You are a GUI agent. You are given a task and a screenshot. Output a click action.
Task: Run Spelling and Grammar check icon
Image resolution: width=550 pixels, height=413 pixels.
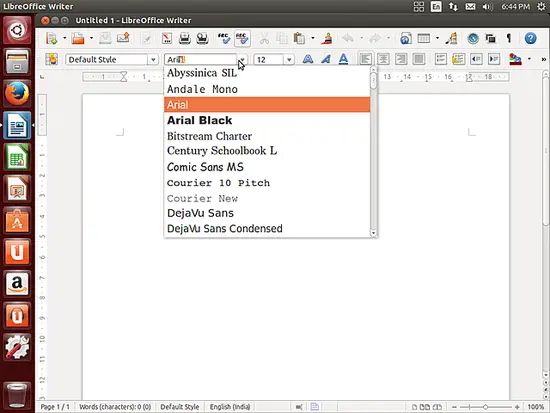click(x=224, y=38)
